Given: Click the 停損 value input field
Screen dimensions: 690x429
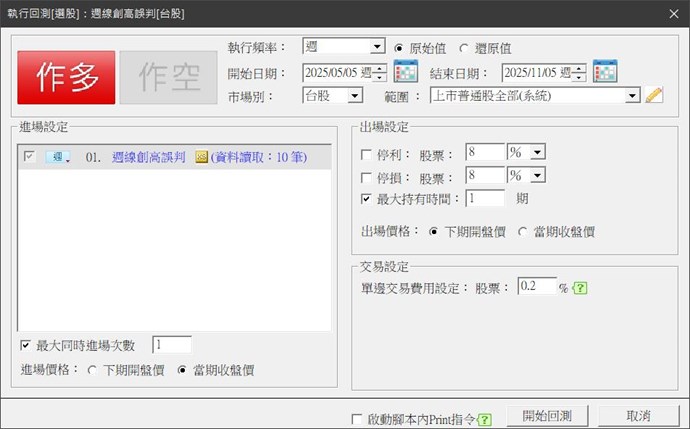Looking at the screenshot, I should coord(485,176).
